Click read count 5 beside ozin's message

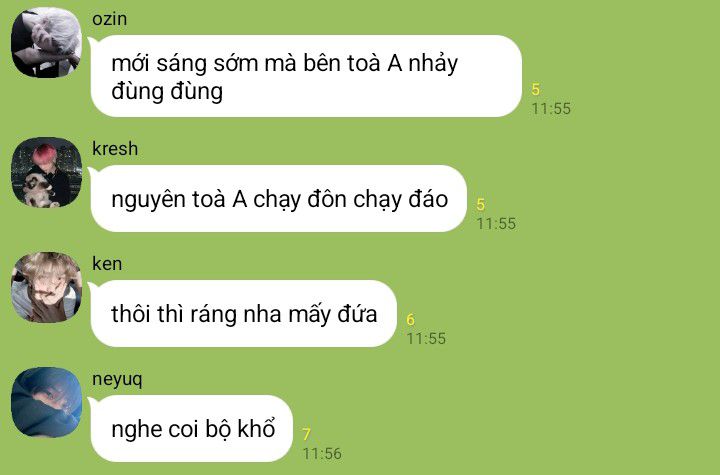pos(535,89)
